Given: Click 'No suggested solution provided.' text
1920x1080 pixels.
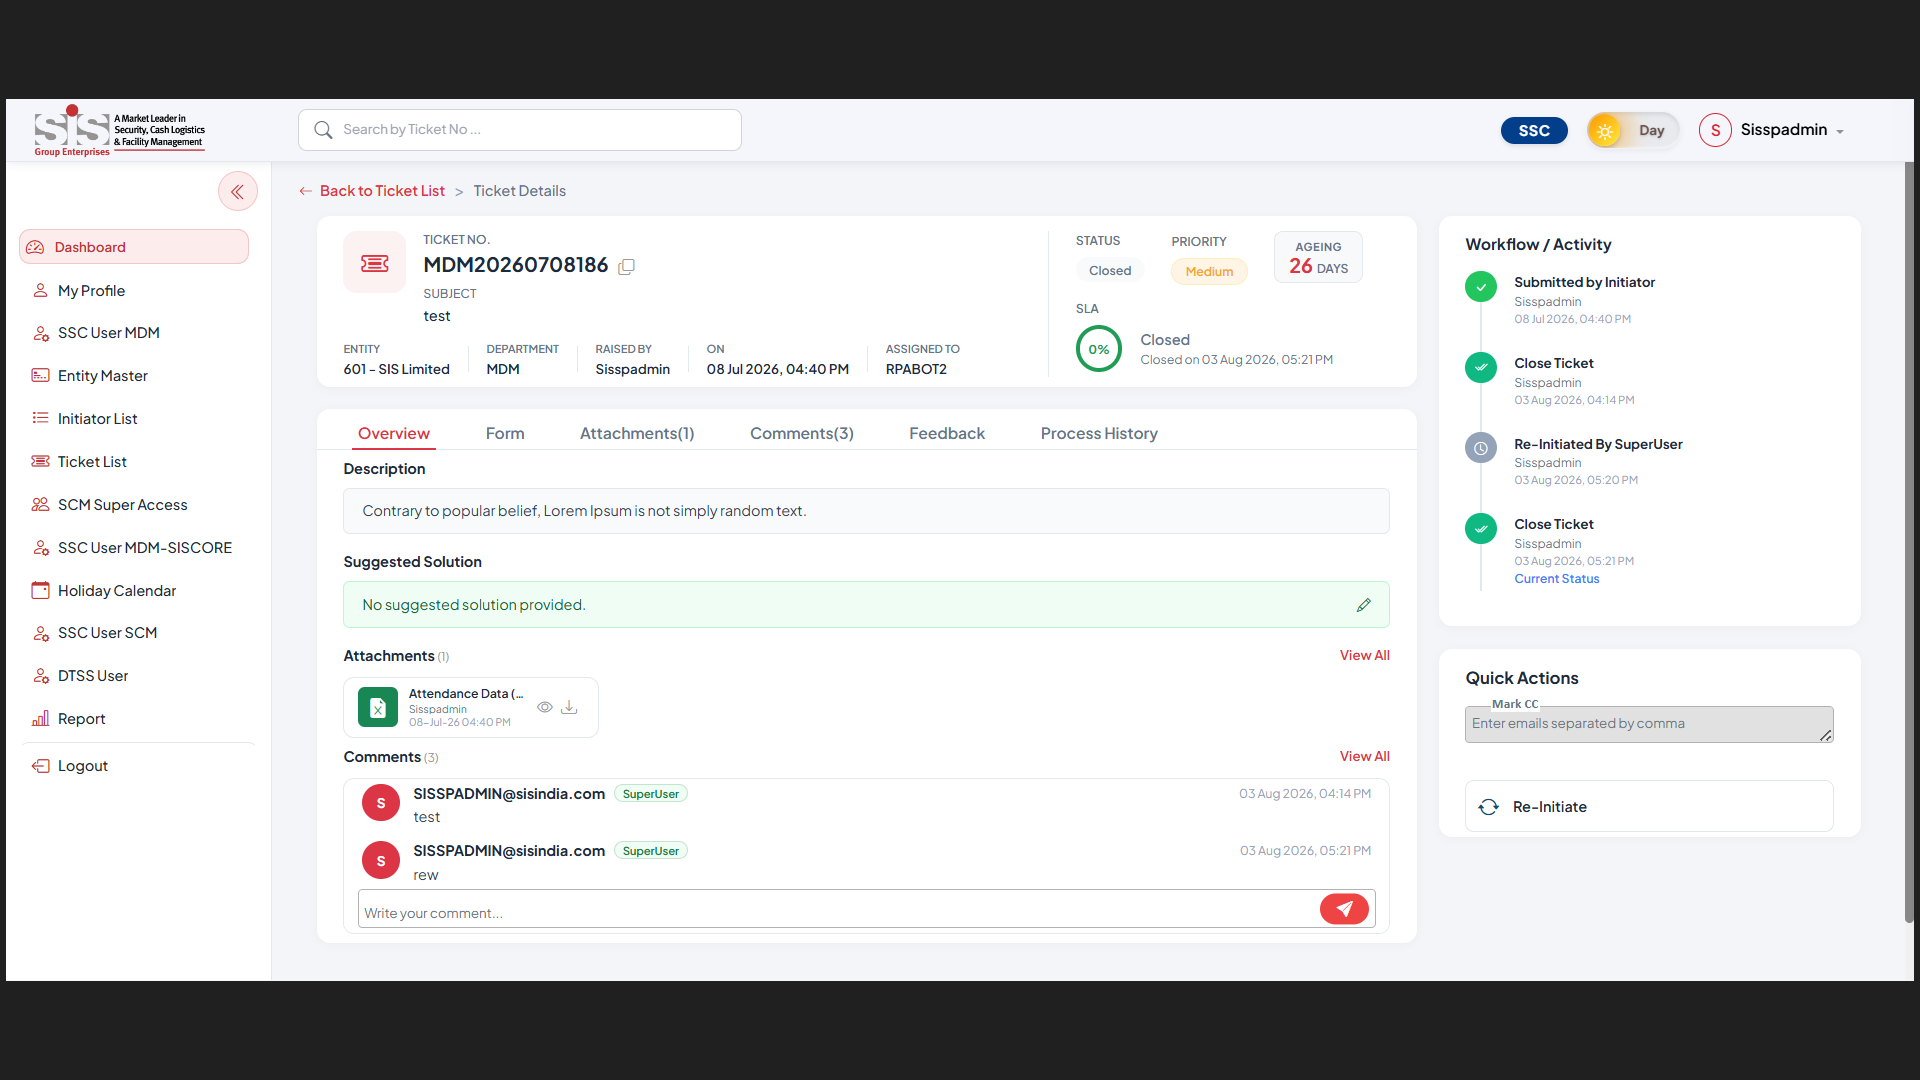Looking at the screenshot, I should click(x=473, y=605).
